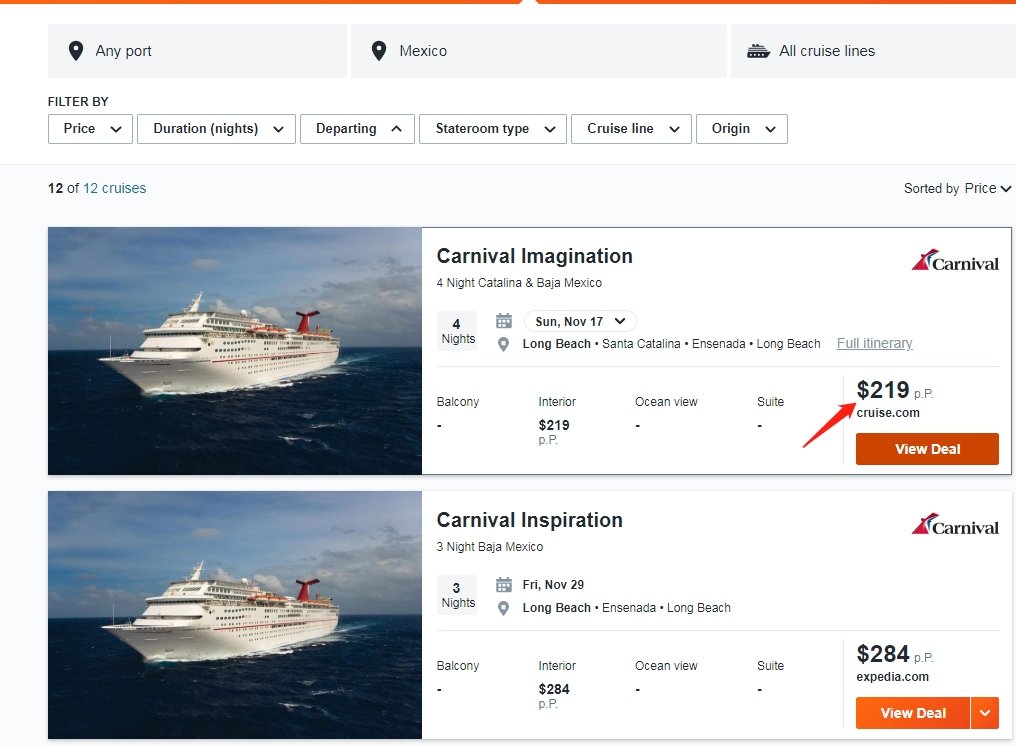Click the route pin icon for Carnival Inspiration

[503, 608]
